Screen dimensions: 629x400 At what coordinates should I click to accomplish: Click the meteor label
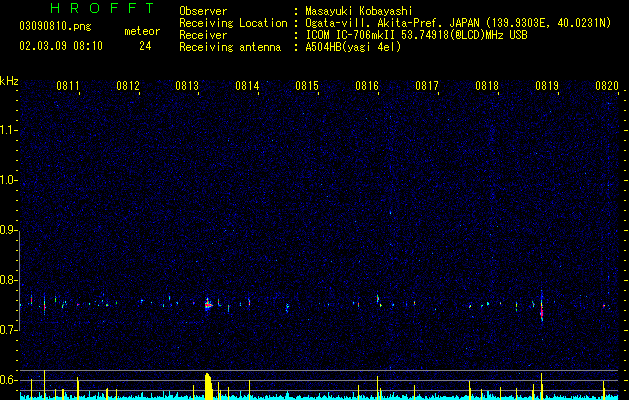[142, 31]
